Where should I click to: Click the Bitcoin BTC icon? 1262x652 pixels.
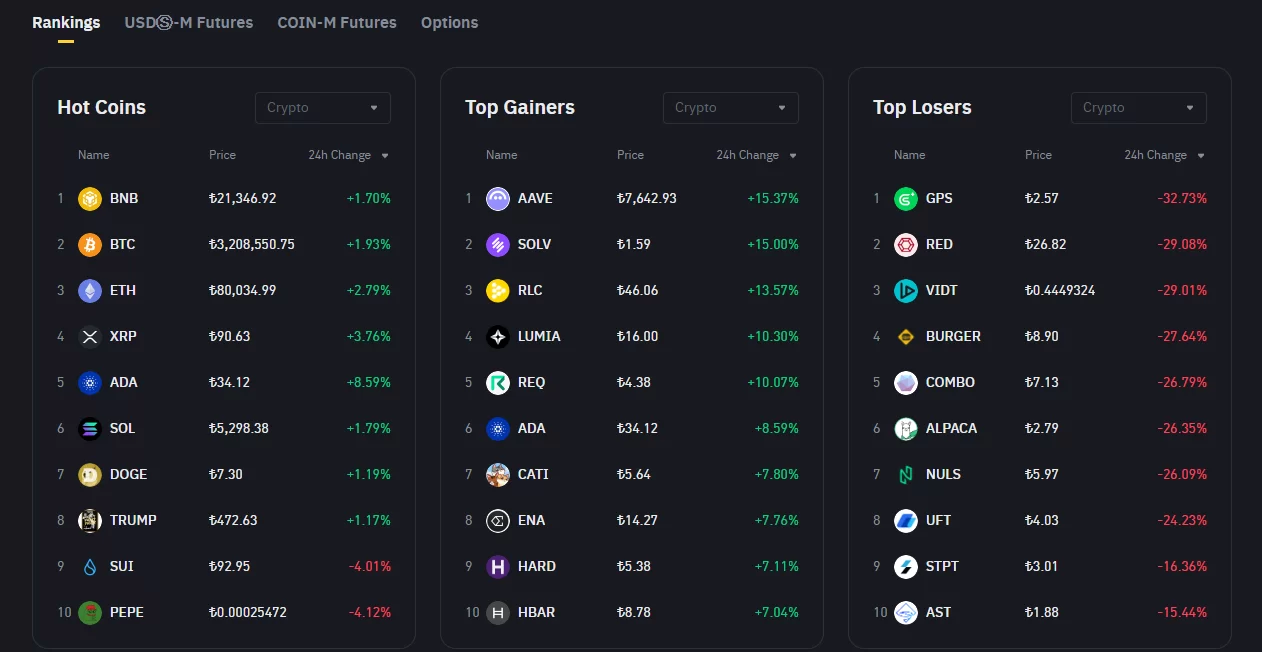pos(90,244)
